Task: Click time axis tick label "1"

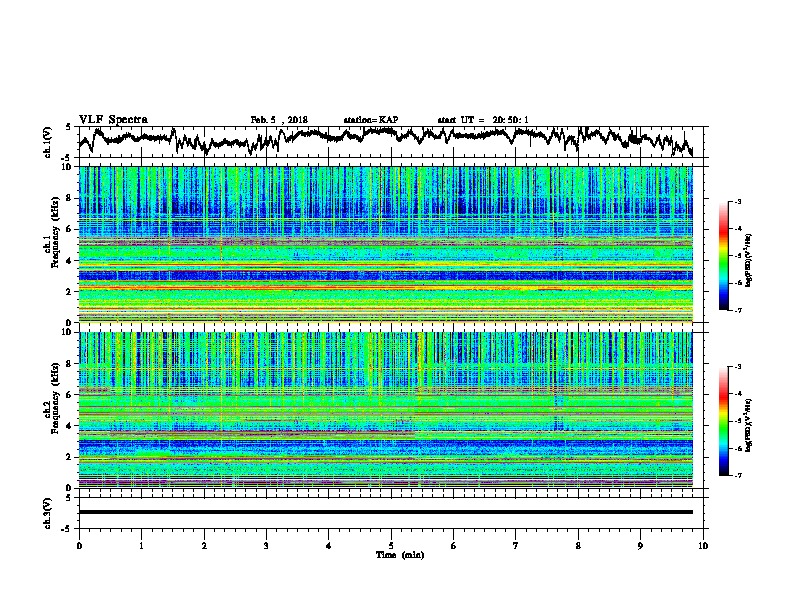Action: tap(141, 546)
